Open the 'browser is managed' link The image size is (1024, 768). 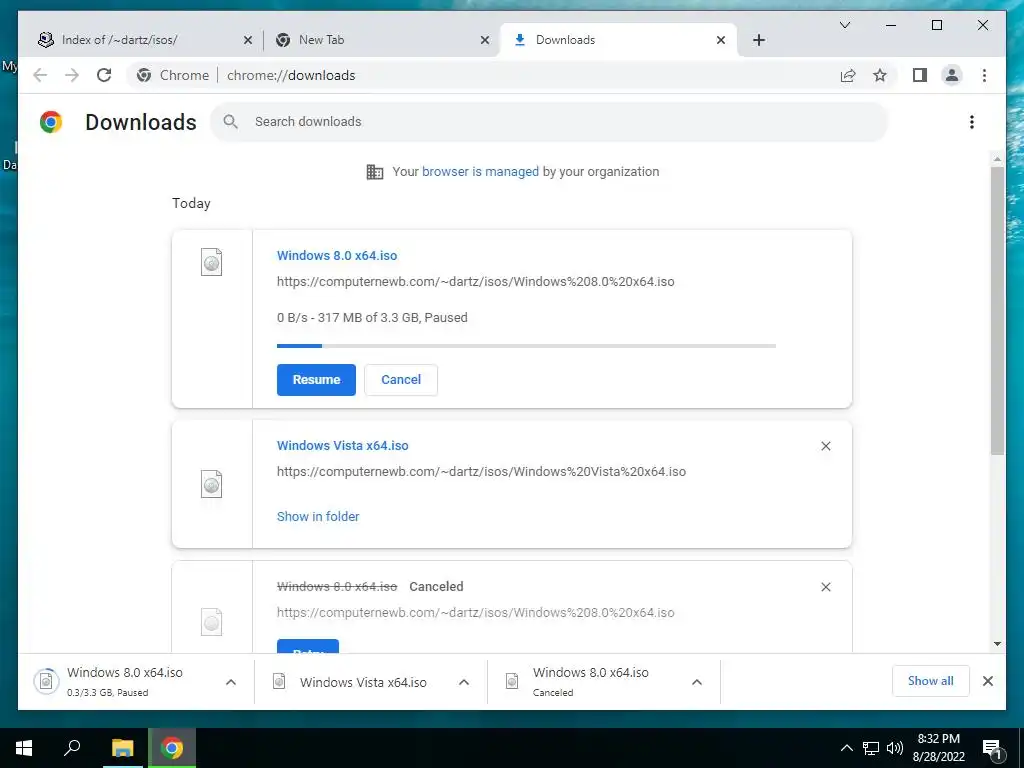[480, 172]
